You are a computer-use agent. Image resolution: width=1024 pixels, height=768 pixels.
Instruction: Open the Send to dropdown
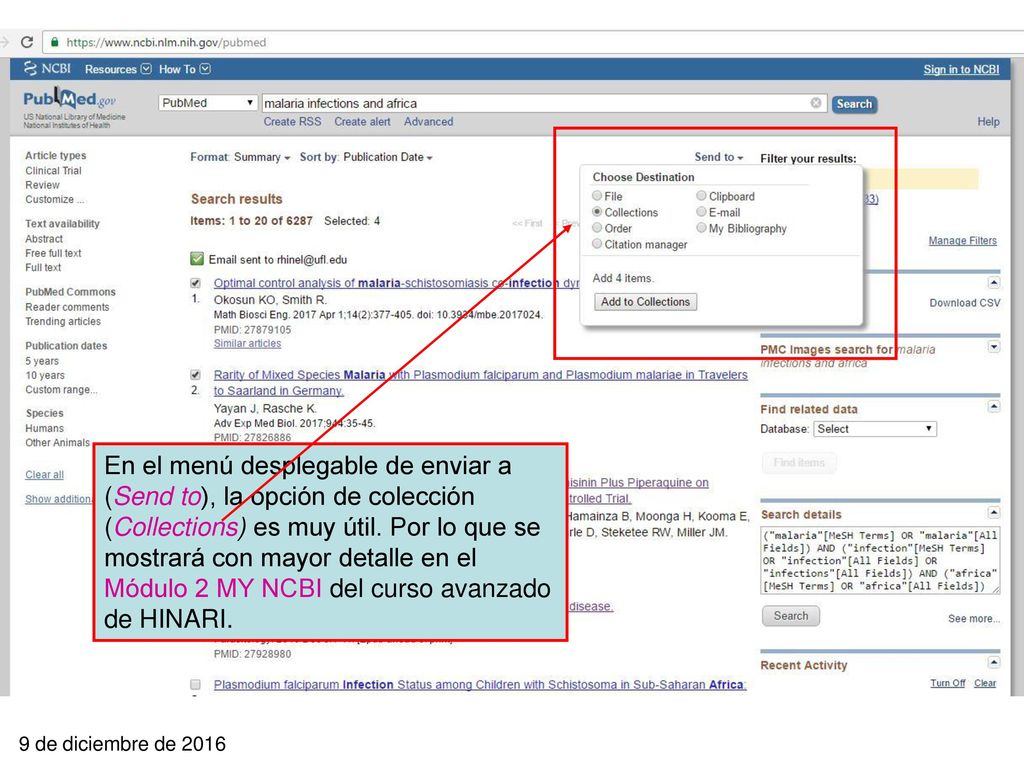point(718,157)
